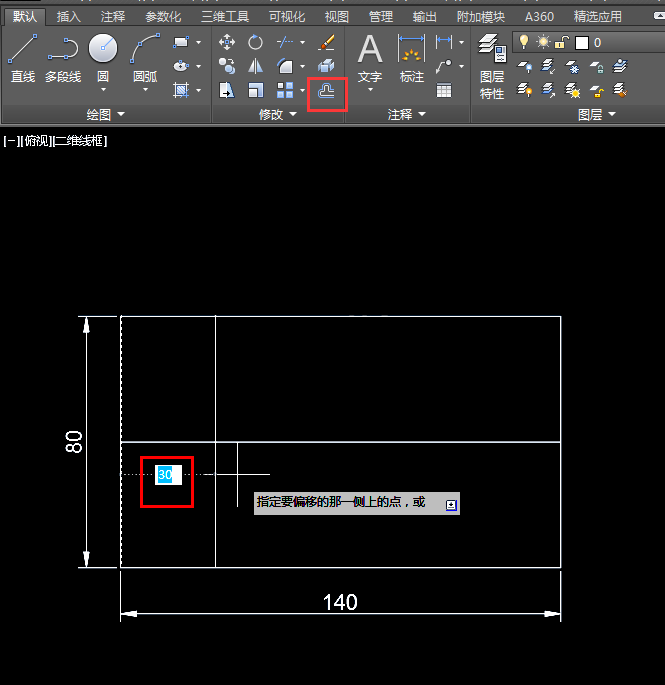Select the Mirror tool icon
The height and width of the screenshot is (685, 665).
[x=255, y=66]
